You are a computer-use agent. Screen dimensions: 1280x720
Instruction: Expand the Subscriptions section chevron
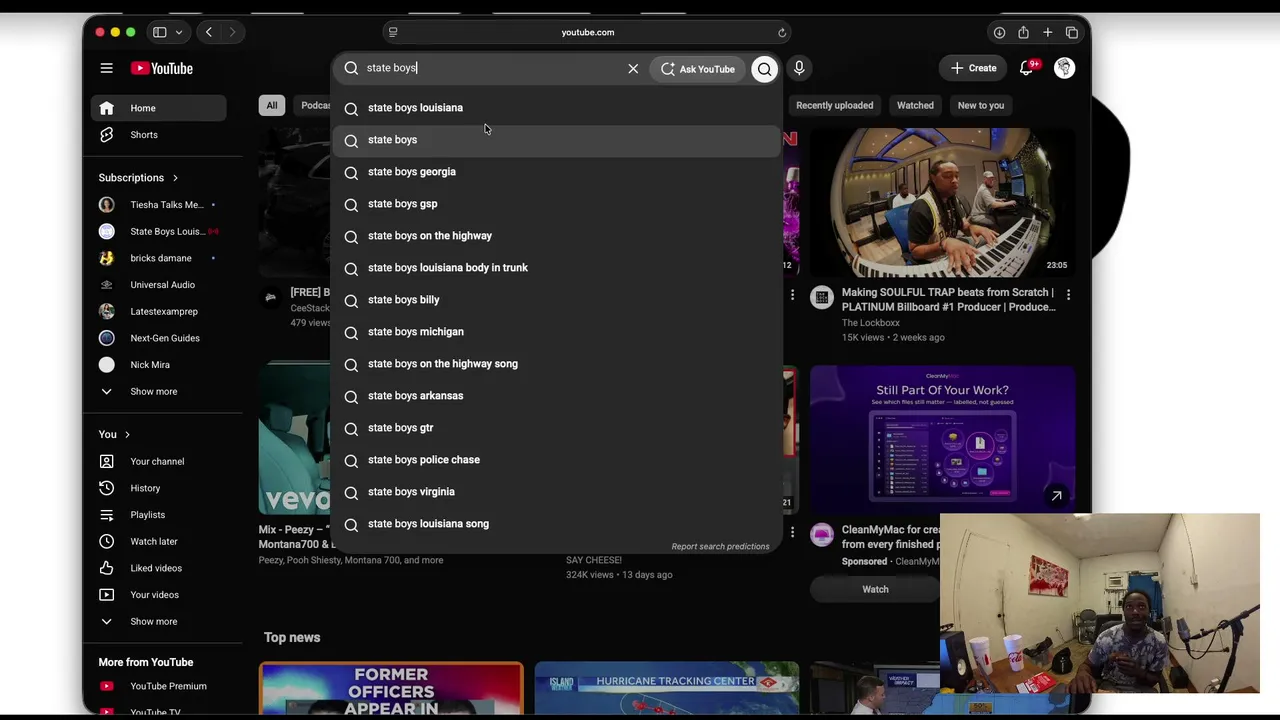[x=175, y=178]
